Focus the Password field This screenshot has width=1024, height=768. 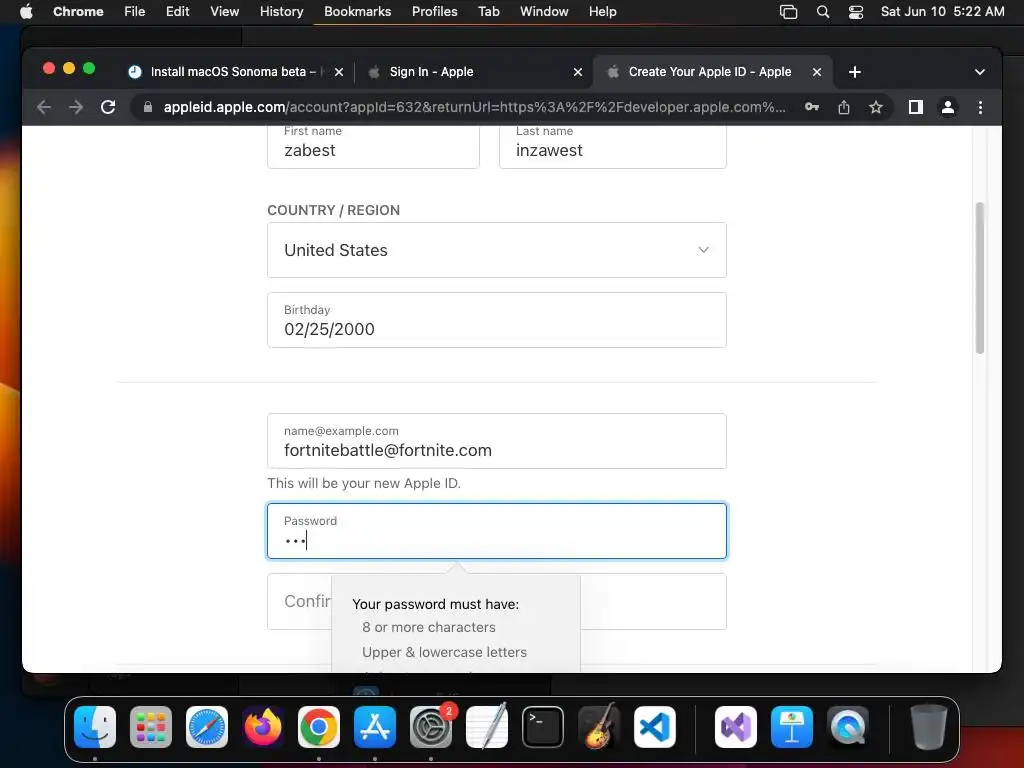pyautogui.click(x=496, y=531)
